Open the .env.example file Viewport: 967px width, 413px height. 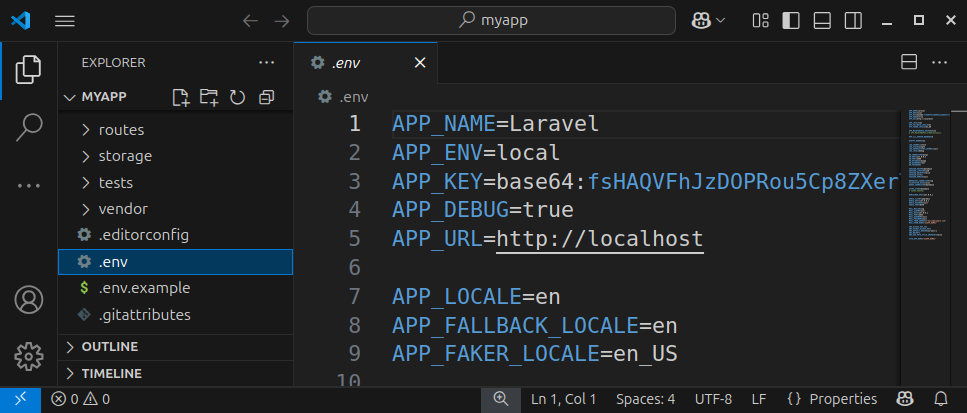pos(175,288)
